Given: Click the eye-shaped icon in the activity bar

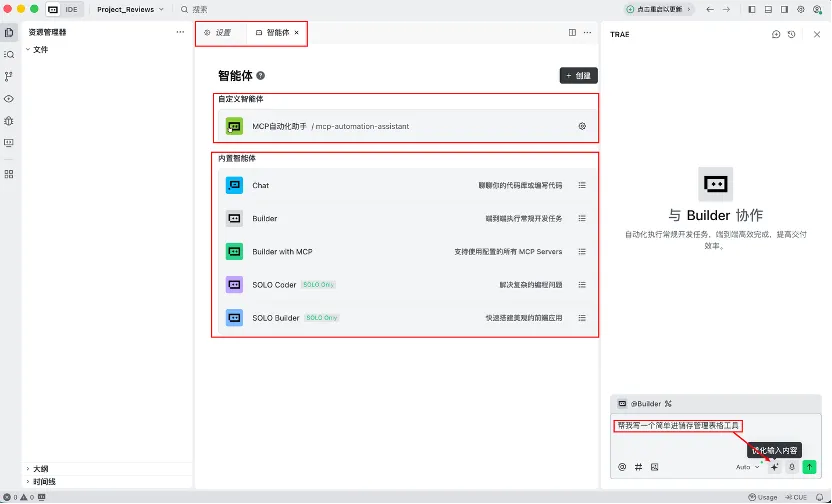Looking at the screenshot, I should point(9,99).
